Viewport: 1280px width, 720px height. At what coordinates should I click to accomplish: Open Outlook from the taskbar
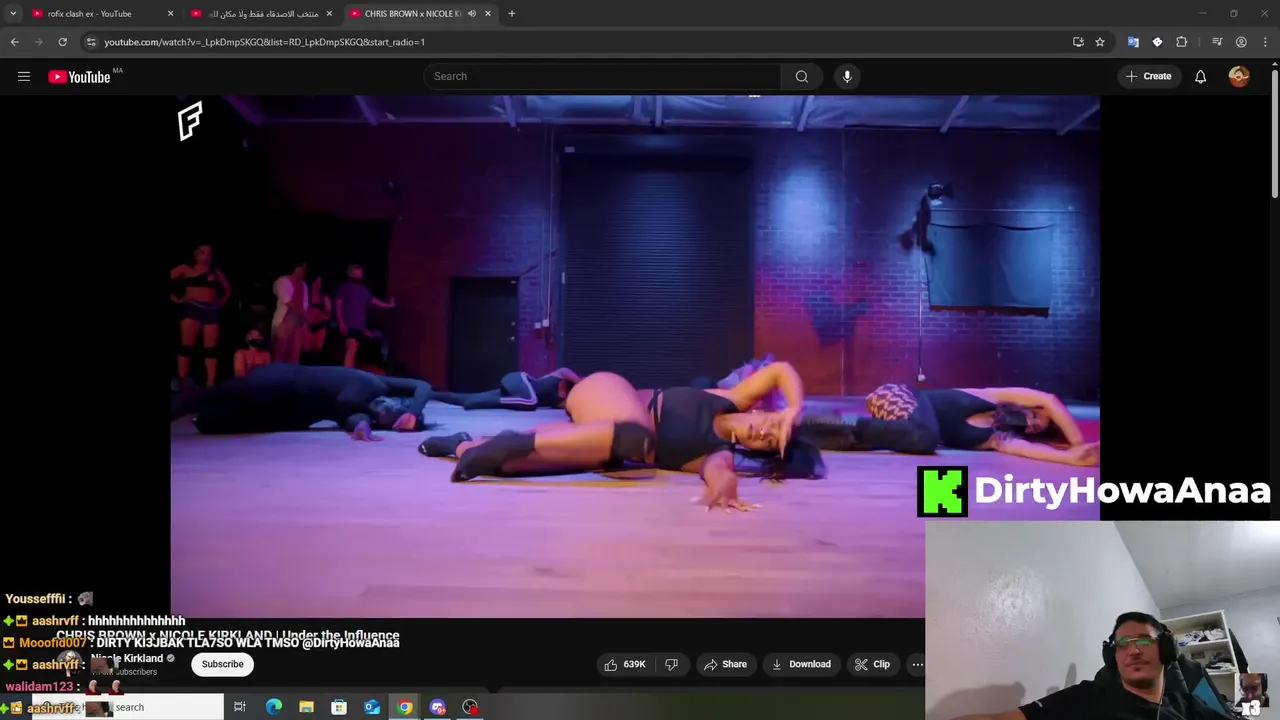[372, 707]
